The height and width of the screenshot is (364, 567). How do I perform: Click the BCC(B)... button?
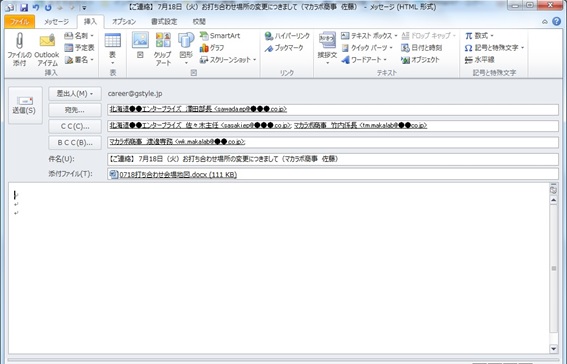pyautogui.click(x=75, y=142)
